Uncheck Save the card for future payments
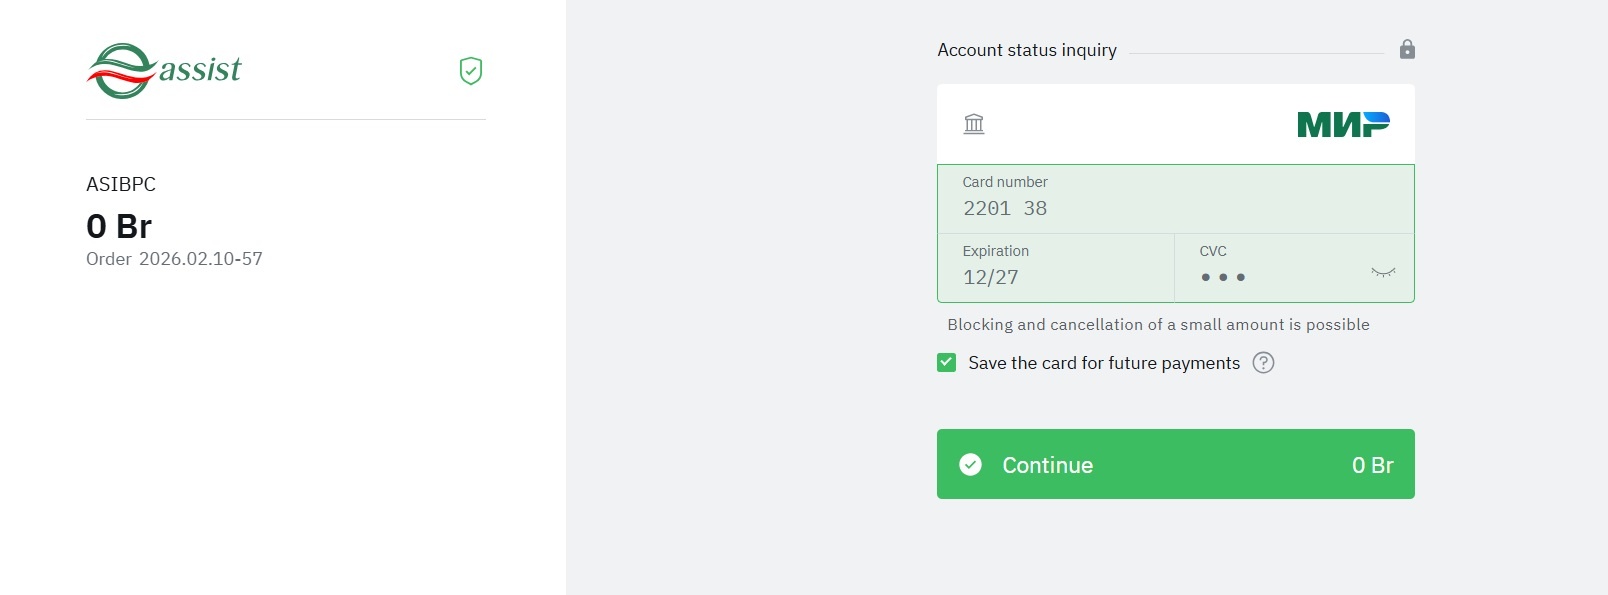Screen dimensions: 1608x595 947,362
